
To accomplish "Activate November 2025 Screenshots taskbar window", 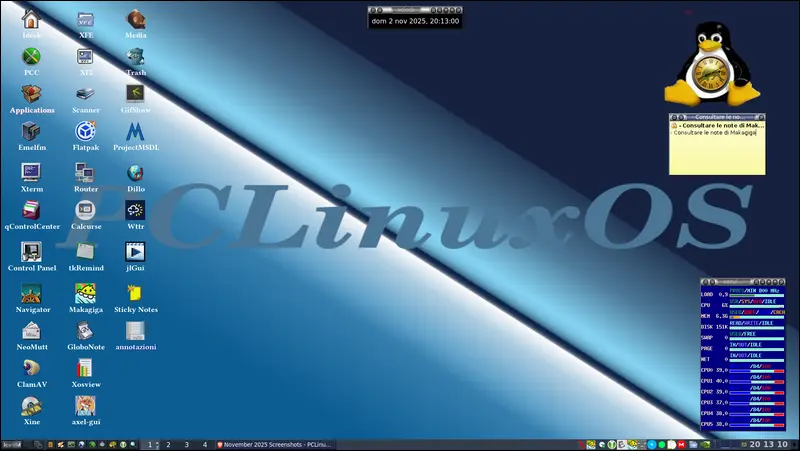I will 274,445.
